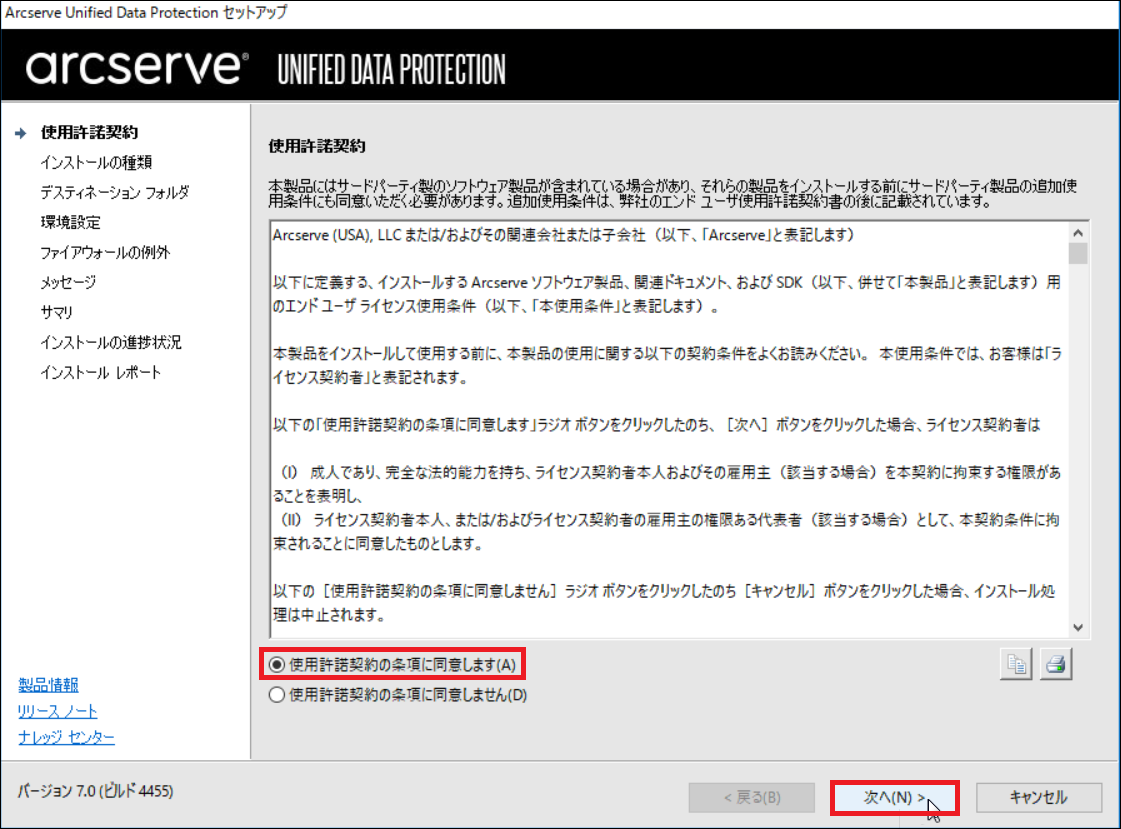
Task: Select the agree to license terms radio button
Action: (x=277, y=665)
